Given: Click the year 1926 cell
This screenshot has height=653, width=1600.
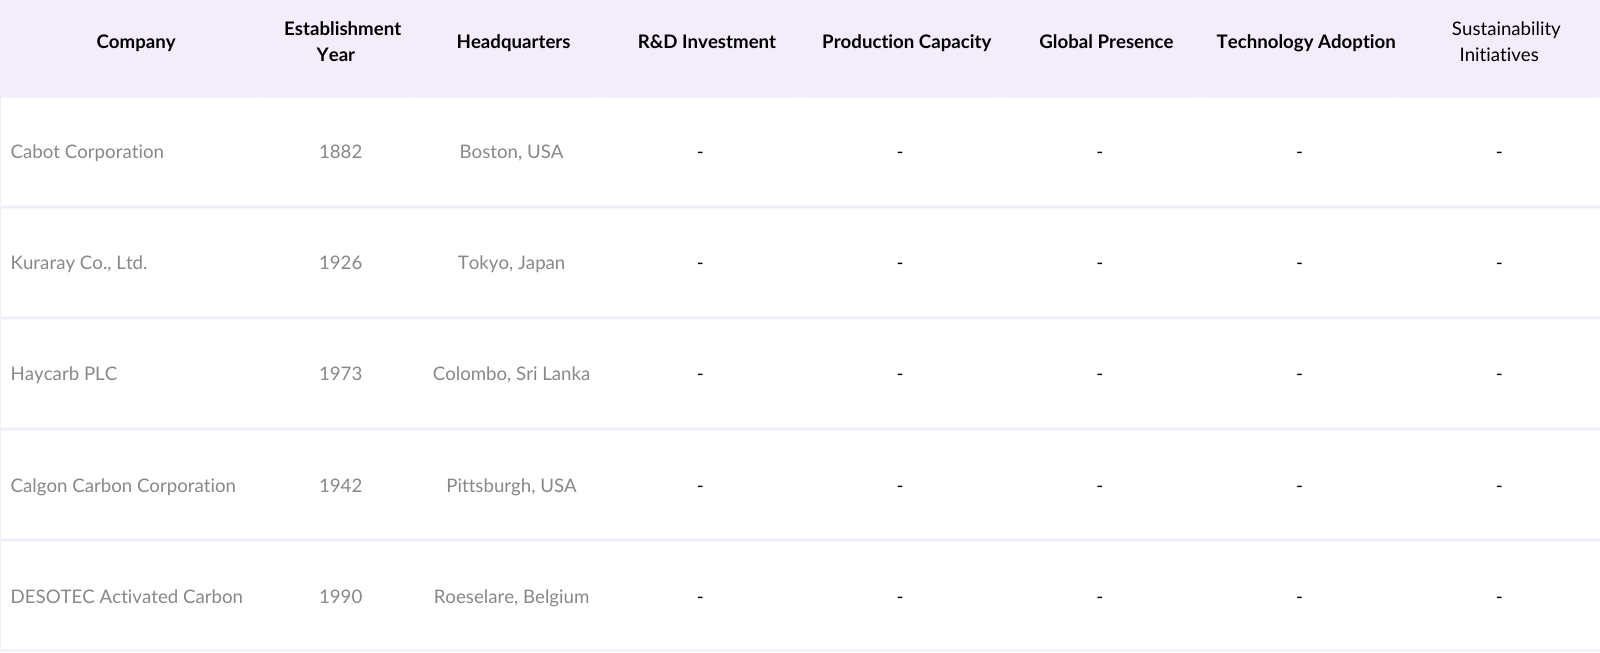Looking at the screenshot, I should click(x=340, y=262).
